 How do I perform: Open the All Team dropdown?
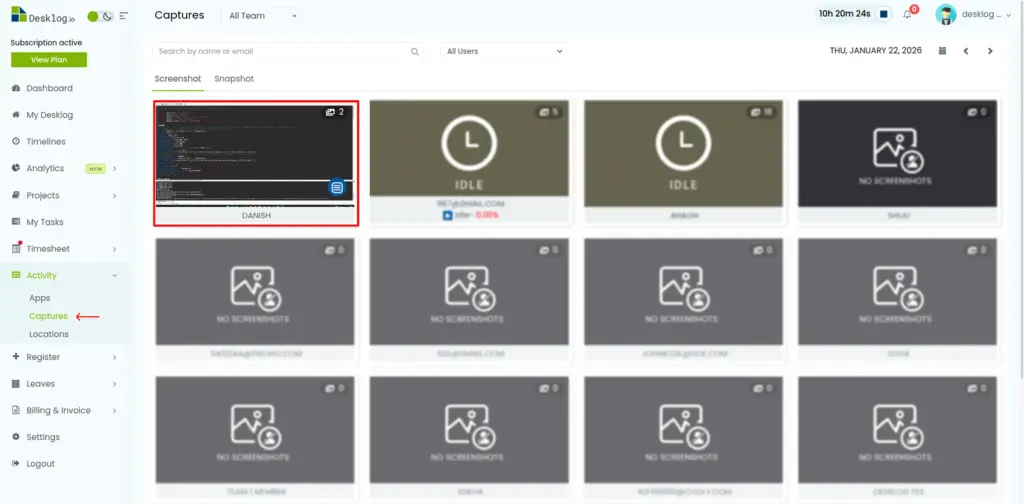[x=263, y=16]
